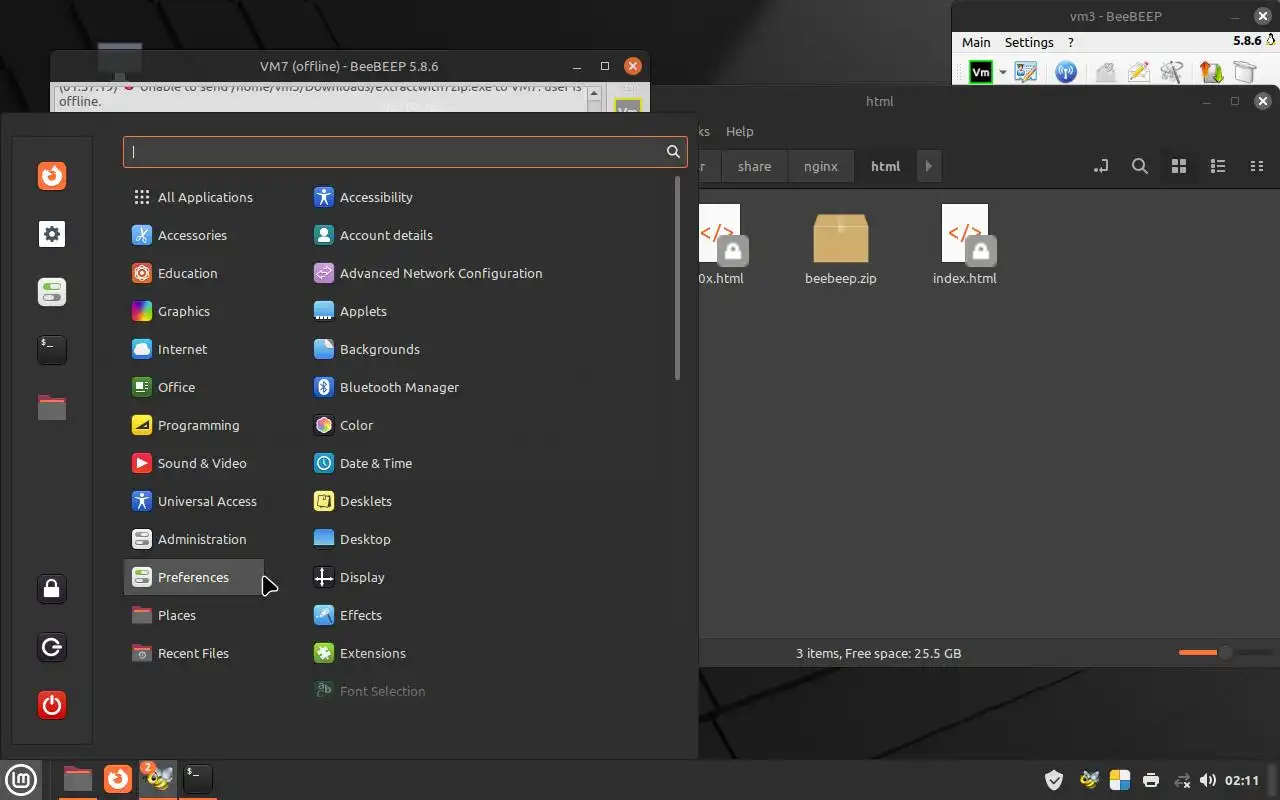Screen dimensions: 1280x800
Task: Click the share path breadcrumb
Action: [754, 167]
